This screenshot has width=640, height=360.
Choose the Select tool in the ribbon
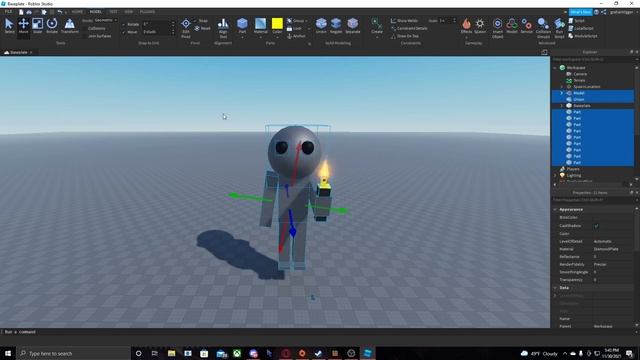(x=9, y=26)
